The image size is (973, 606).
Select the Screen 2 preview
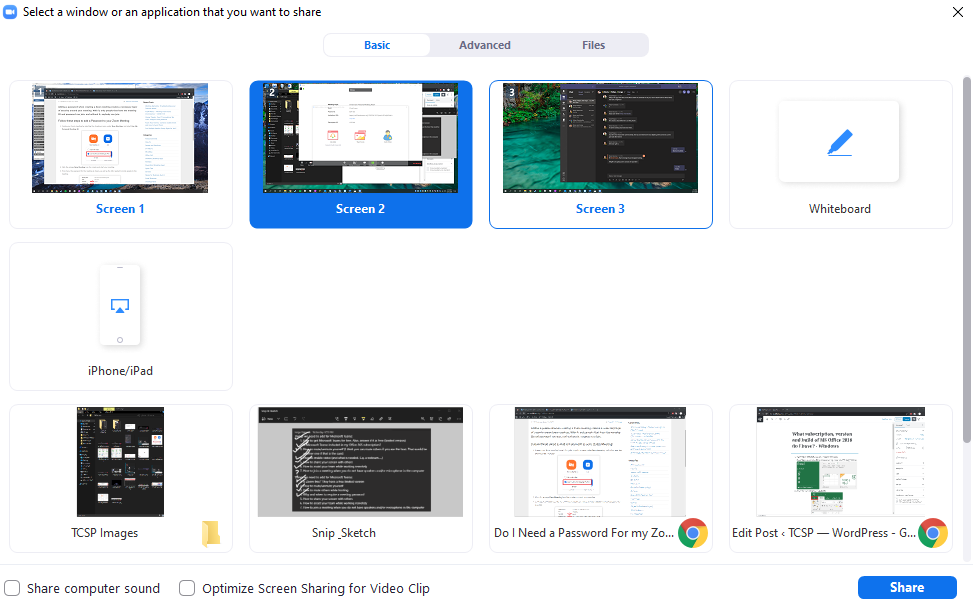click(360, 138)
